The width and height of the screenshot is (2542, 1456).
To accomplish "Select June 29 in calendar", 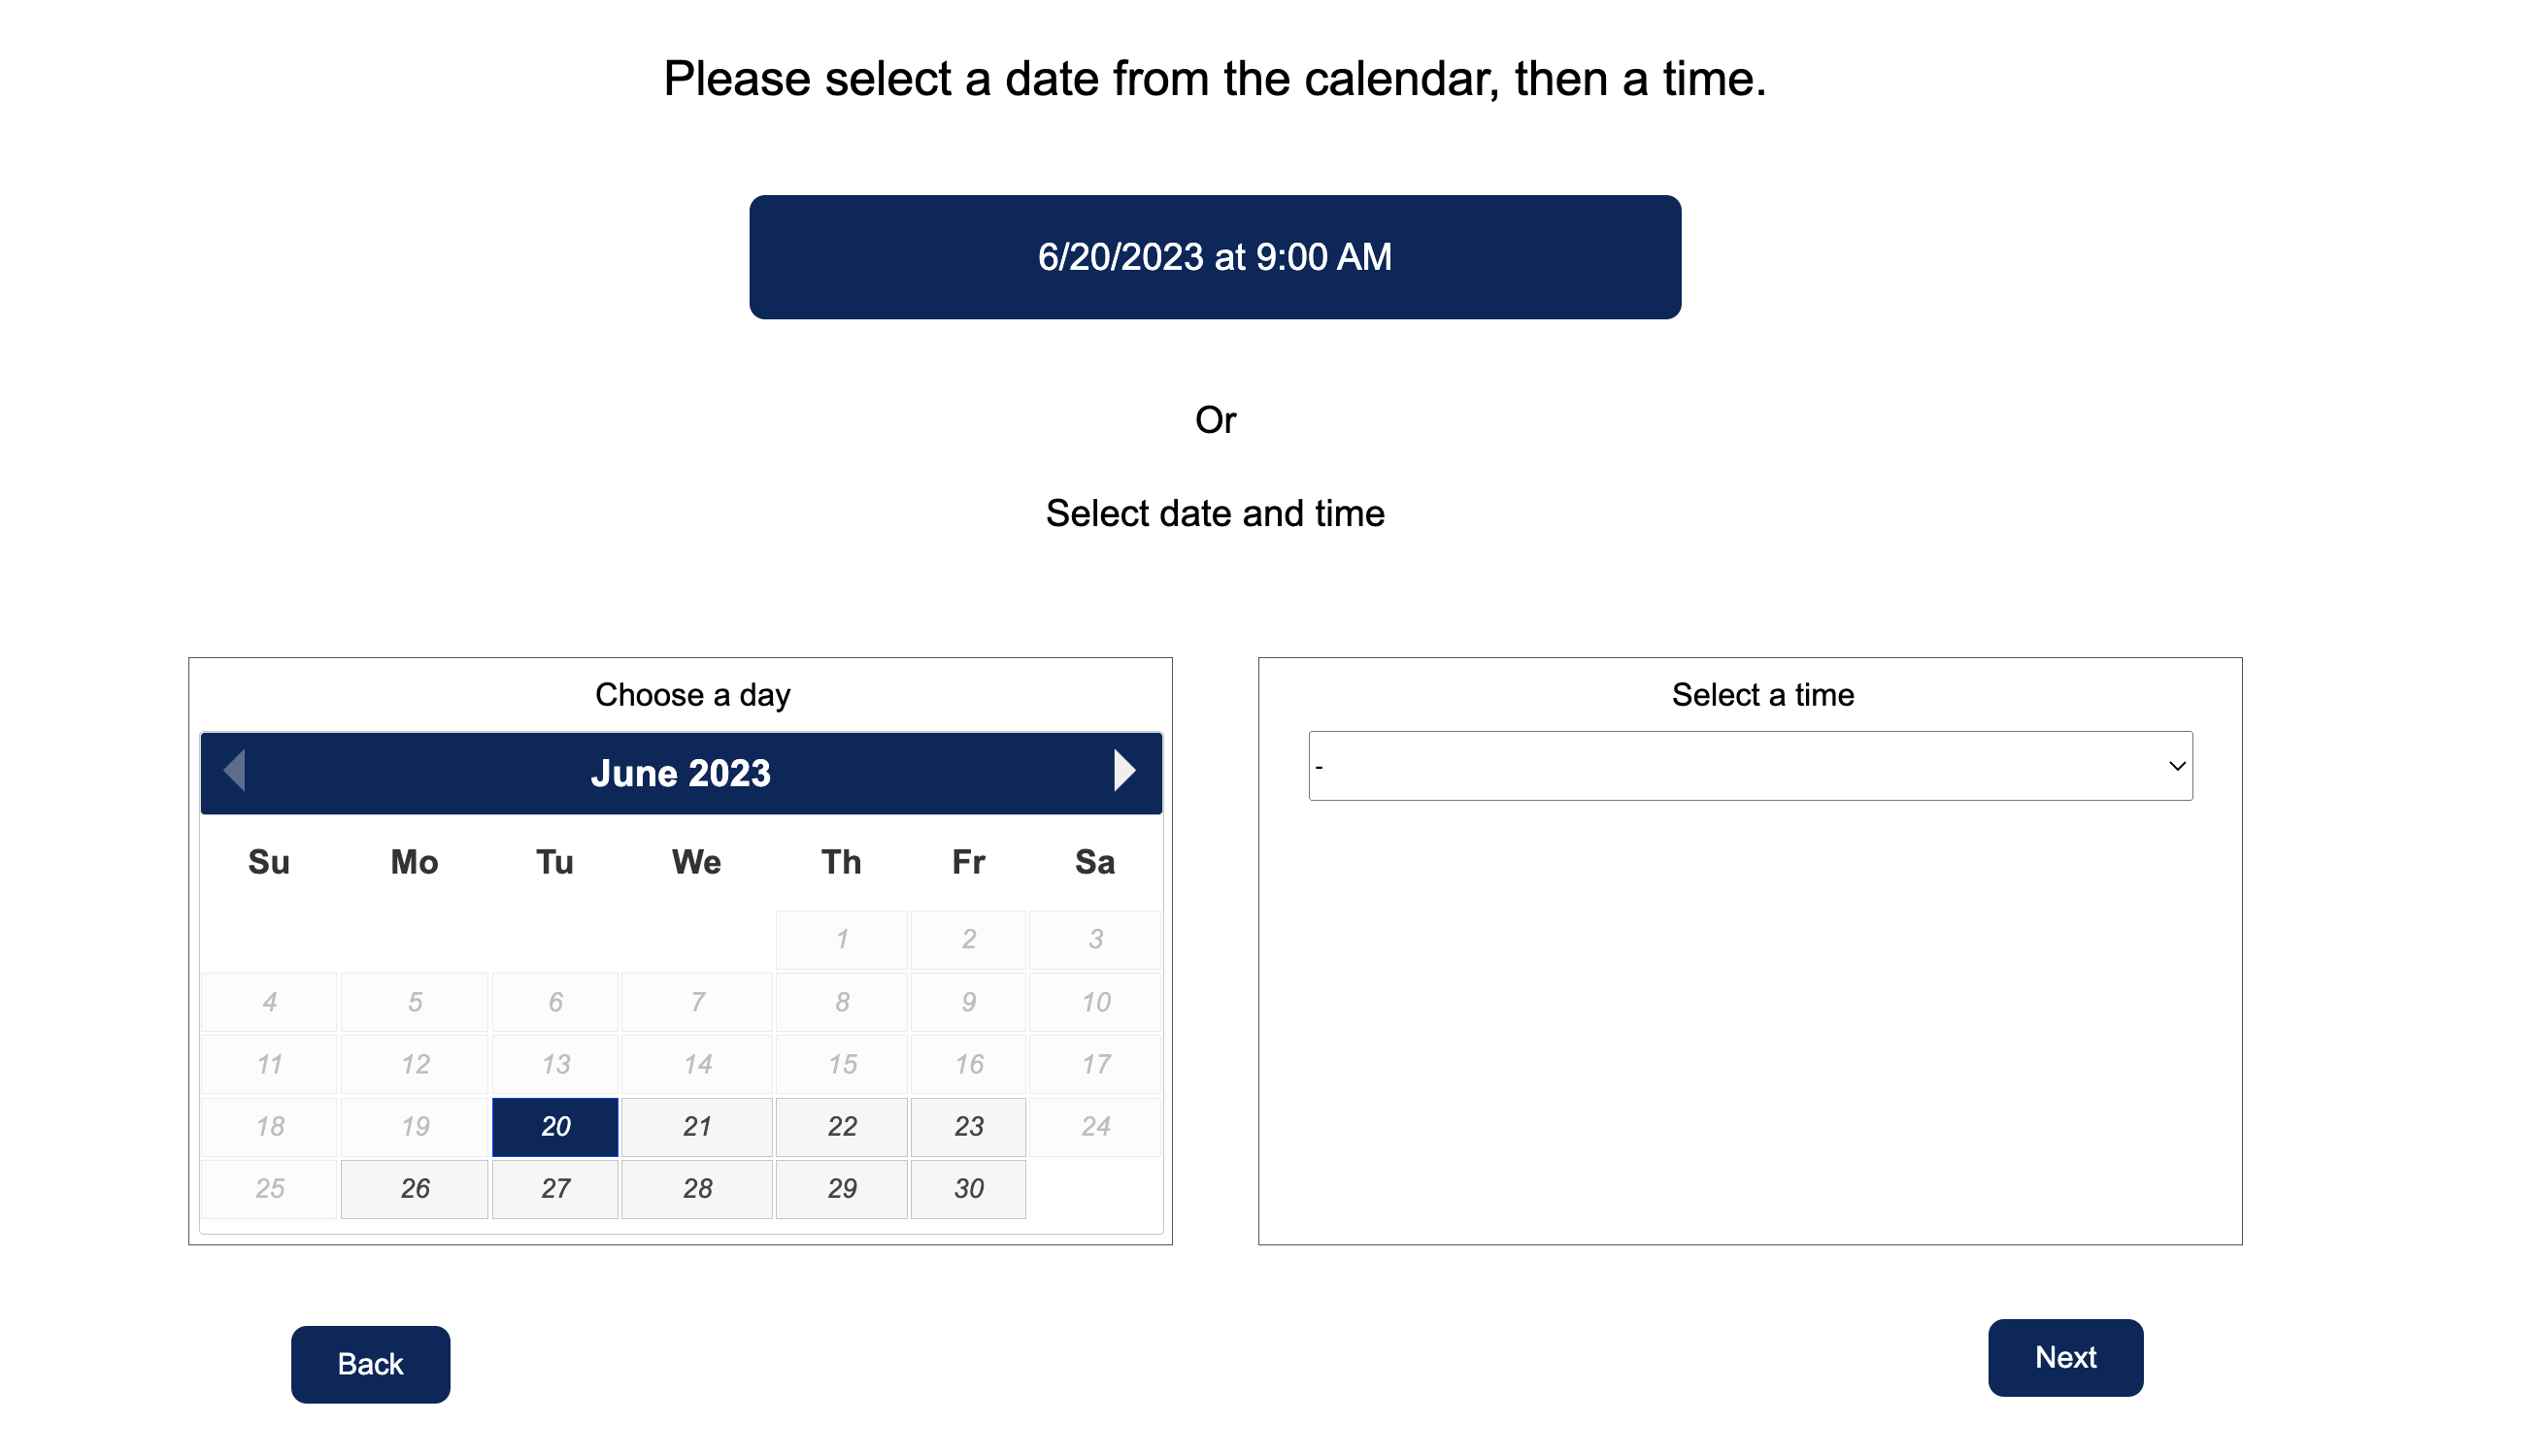I will (x=842, y=1188).
